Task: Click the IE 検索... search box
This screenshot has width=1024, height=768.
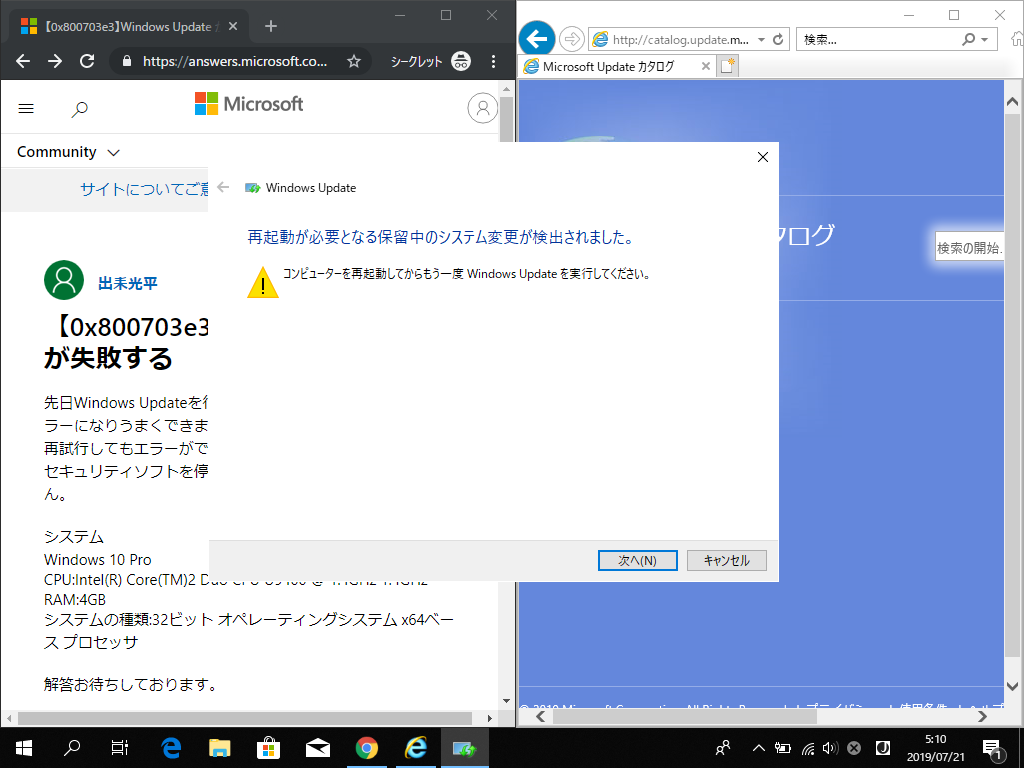Action: pyautogui.click(x=878, y=40)
